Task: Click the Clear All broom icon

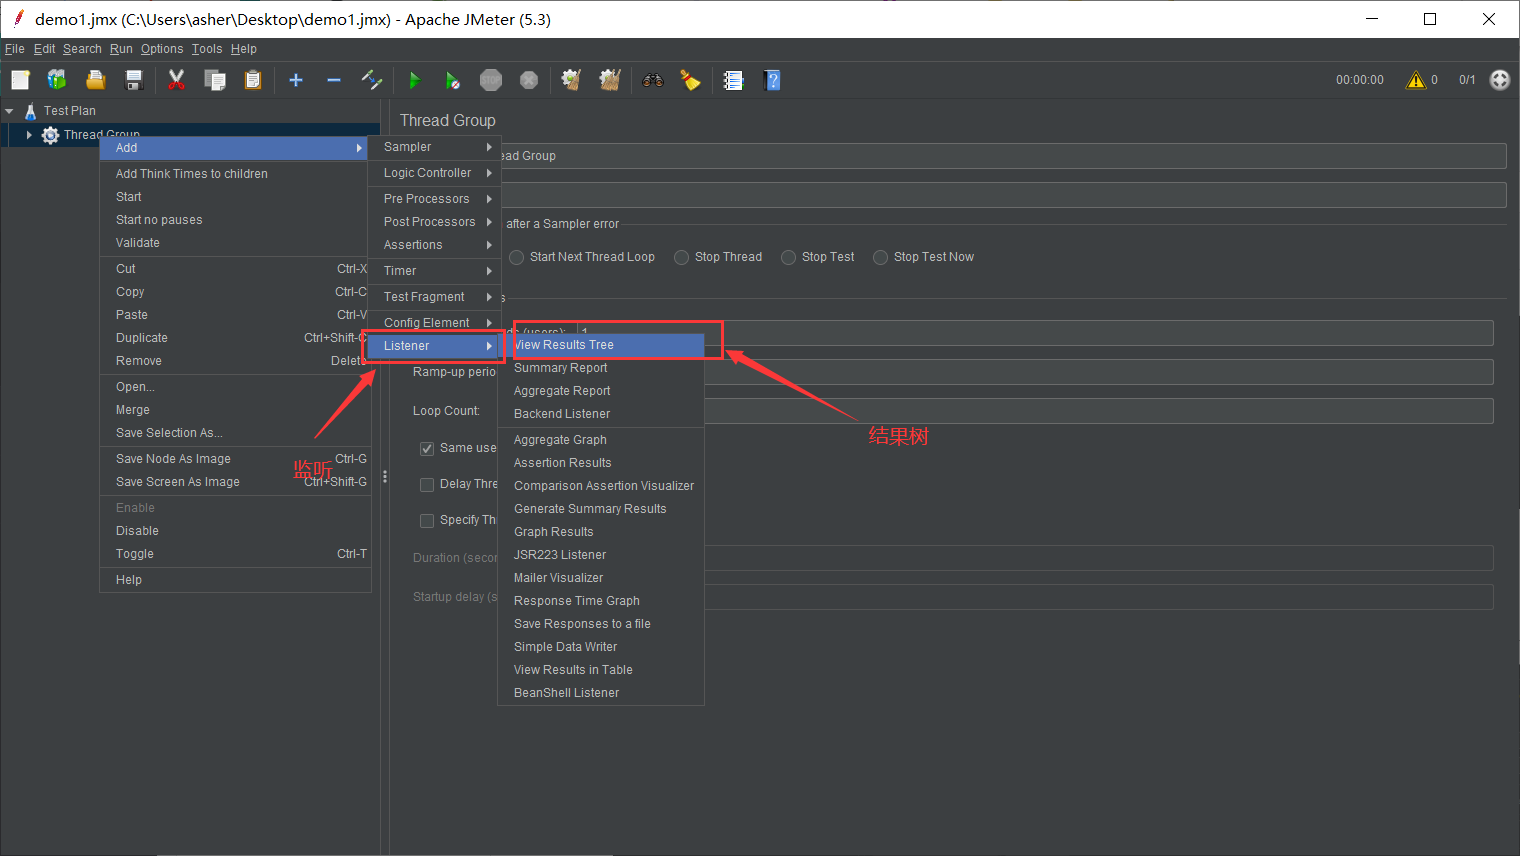Action: (609, 80)
